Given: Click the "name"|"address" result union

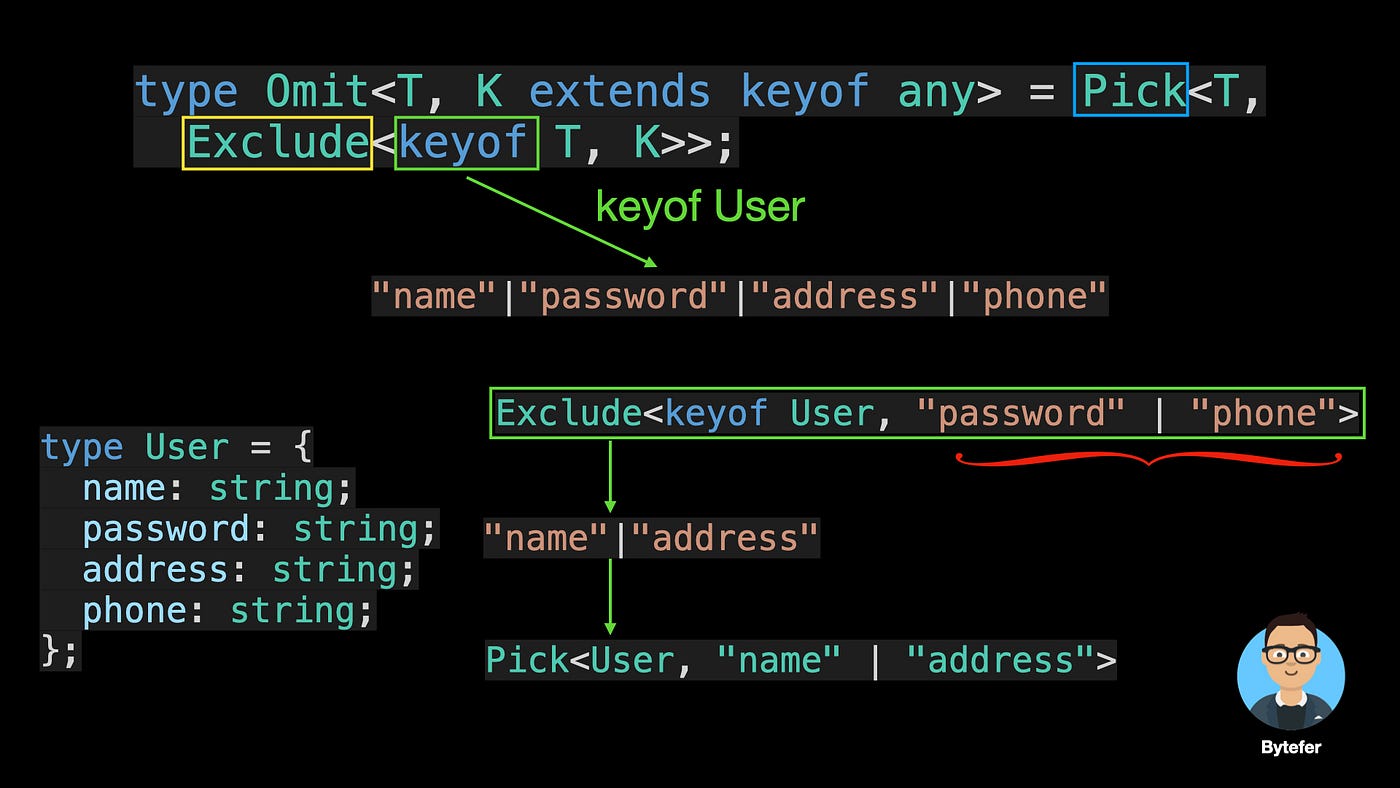Looking at the screenshot, I should coord(651,538).
